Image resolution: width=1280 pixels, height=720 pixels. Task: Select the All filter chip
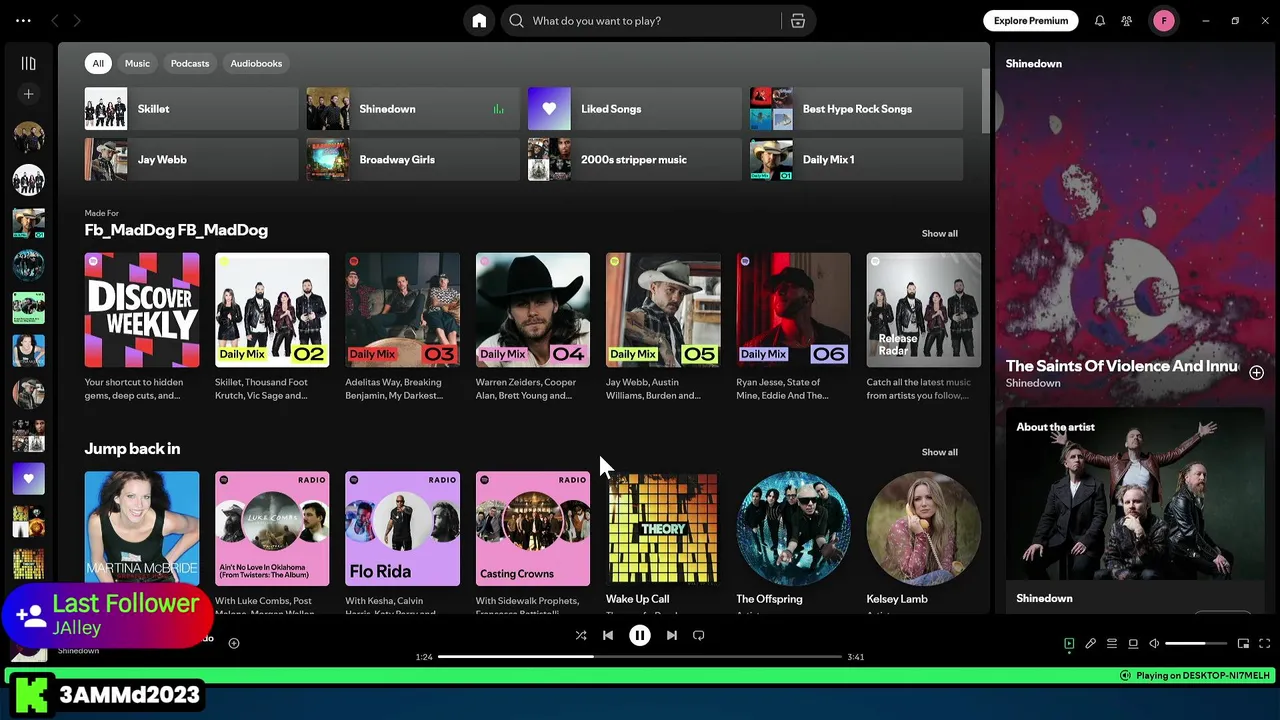pos(98,63)
